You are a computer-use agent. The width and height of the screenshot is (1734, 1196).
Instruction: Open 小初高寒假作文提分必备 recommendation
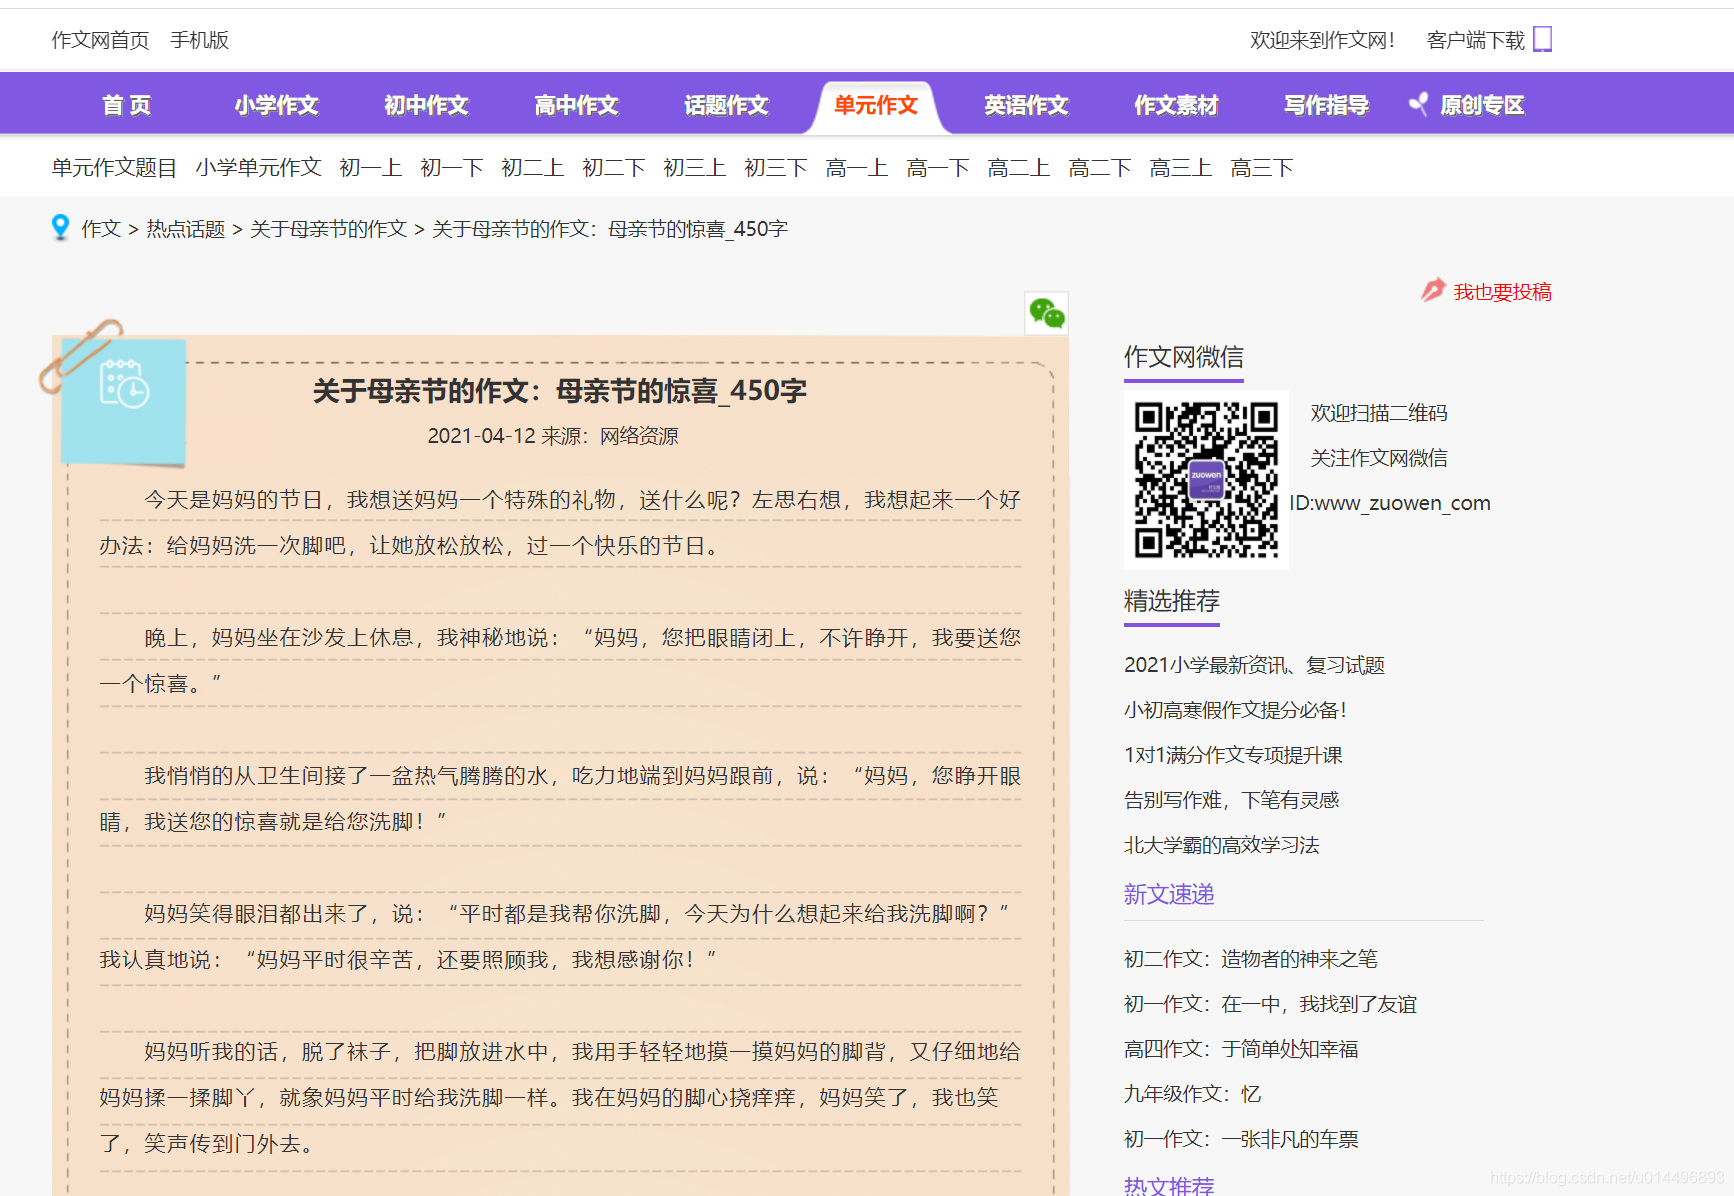(1235, 710)
